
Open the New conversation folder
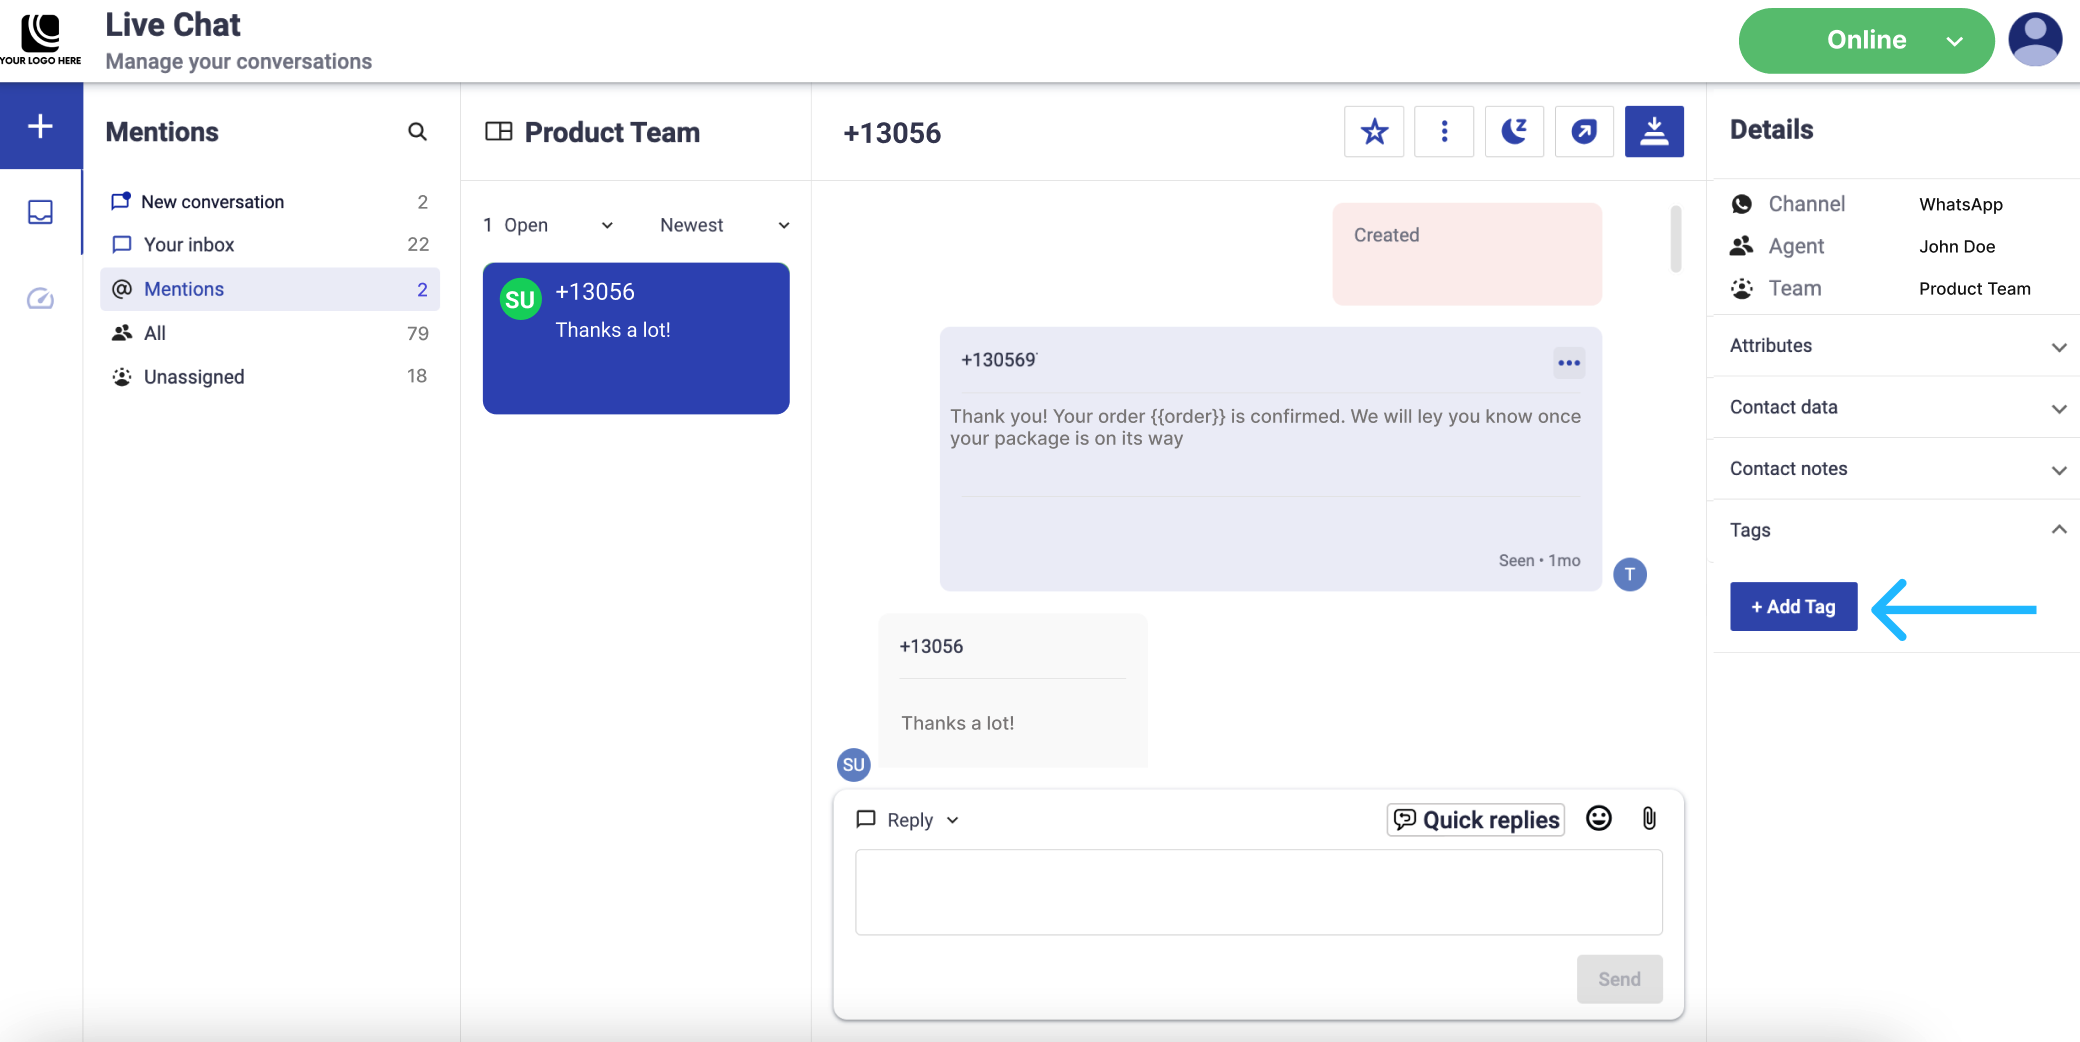coord(270,202)
